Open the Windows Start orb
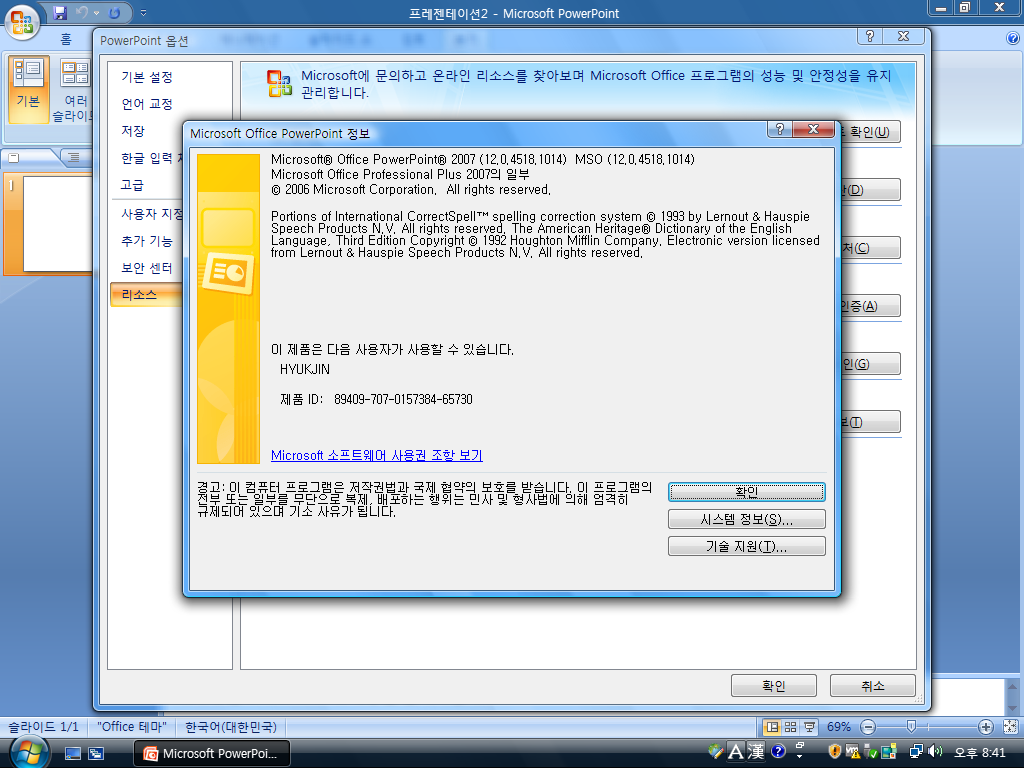 tap(28, 752)
